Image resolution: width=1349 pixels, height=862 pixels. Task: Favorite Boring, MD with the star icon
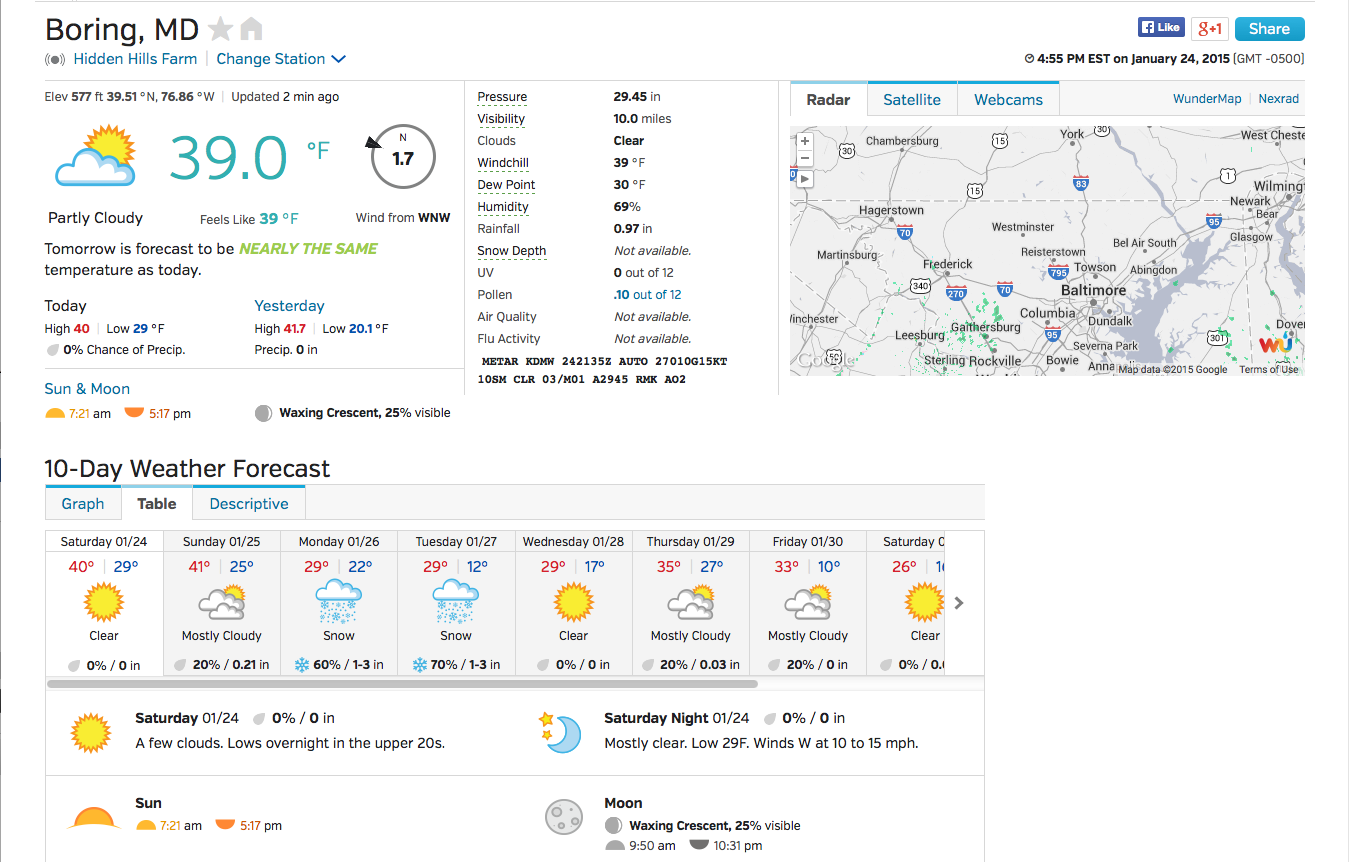pyautogui.click(x=220, y=28)
